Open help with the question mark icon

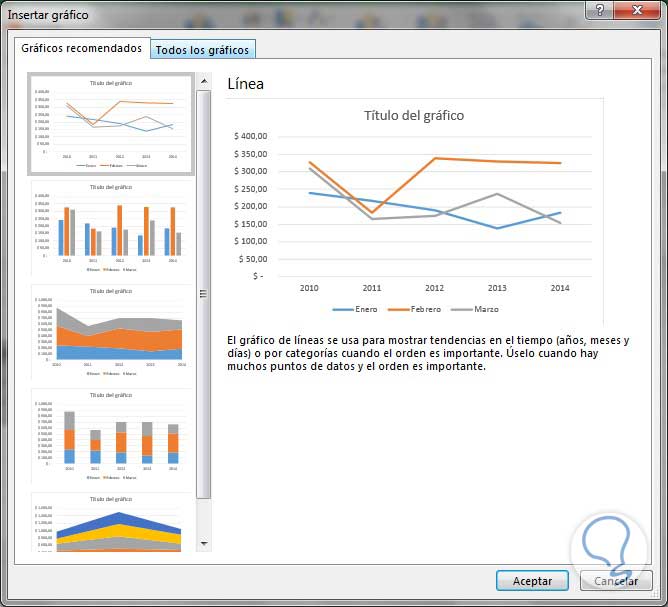tap(600, 10)
